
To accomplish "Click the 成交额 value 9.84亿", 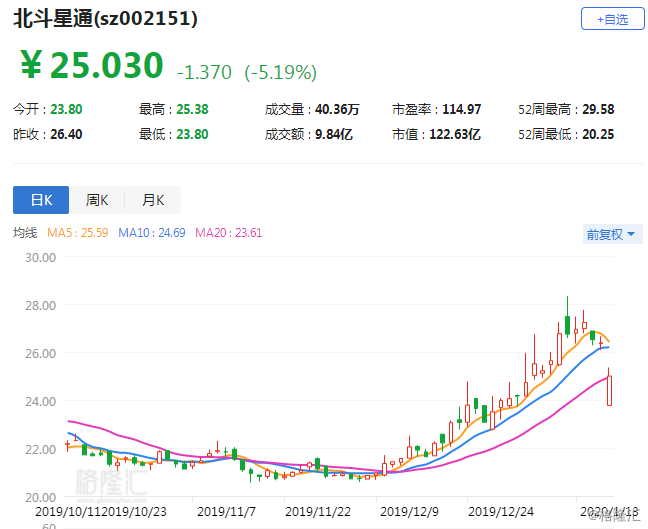I will (x=334, y=134).
